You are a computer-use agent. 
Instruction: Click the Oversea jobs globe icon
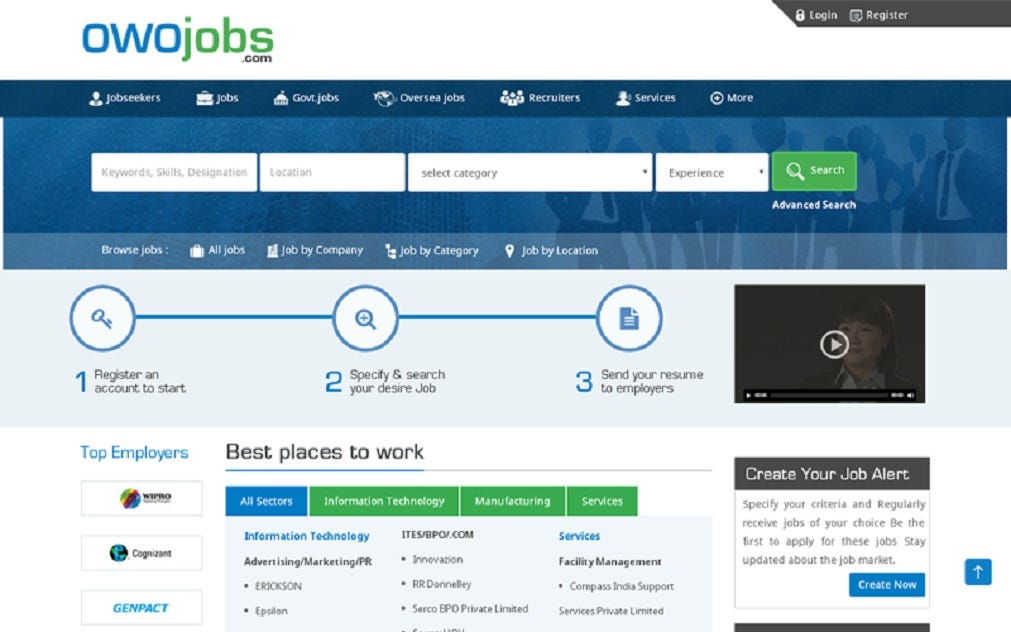pyautogui.click(x=383, y=97)
